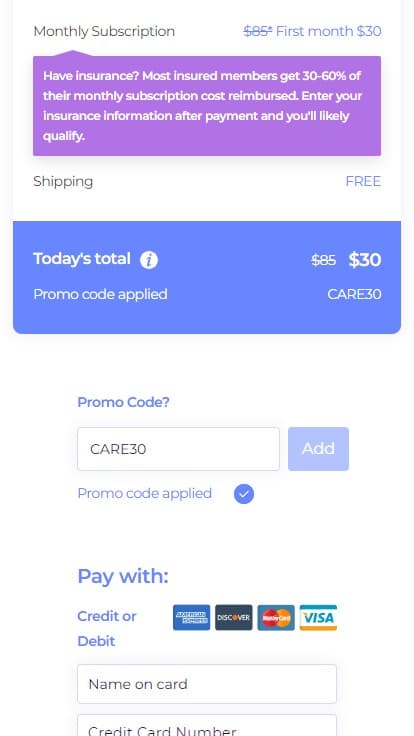
Task: Select the Visa card icon
Action: click(x=318, y=617)
